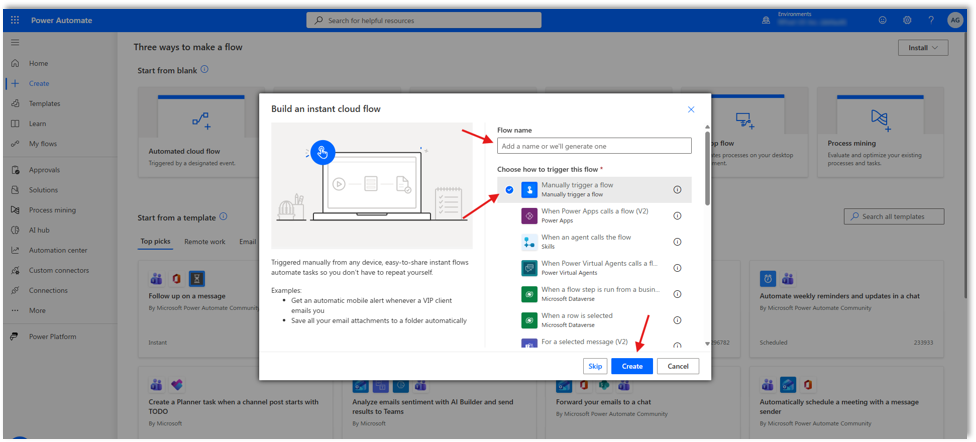Click the trigger list scrollbar

point(708,160)
